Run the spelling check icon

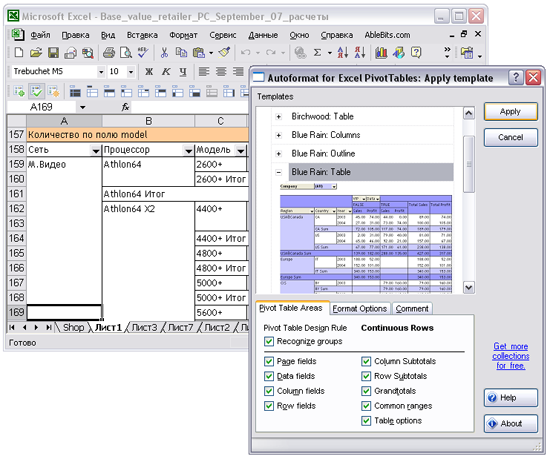tap(143, 53)
